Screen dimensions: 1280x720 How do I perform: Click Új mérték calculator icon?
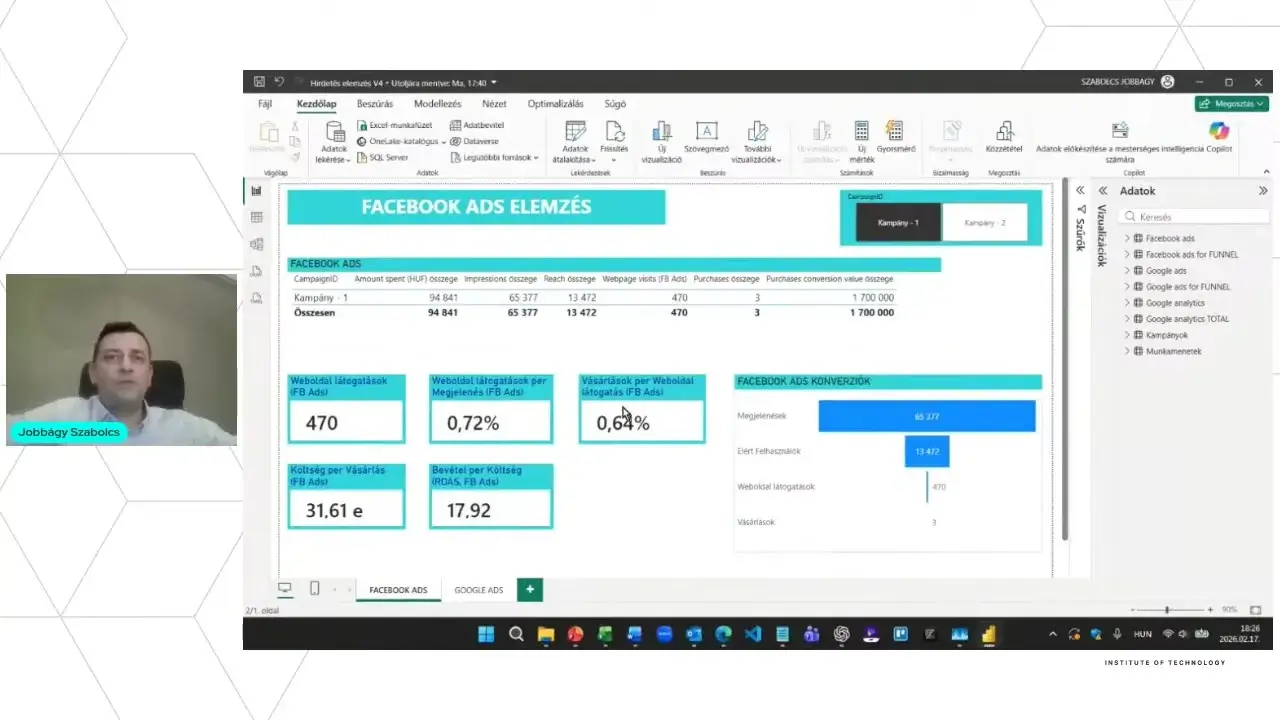pos(861,130)
